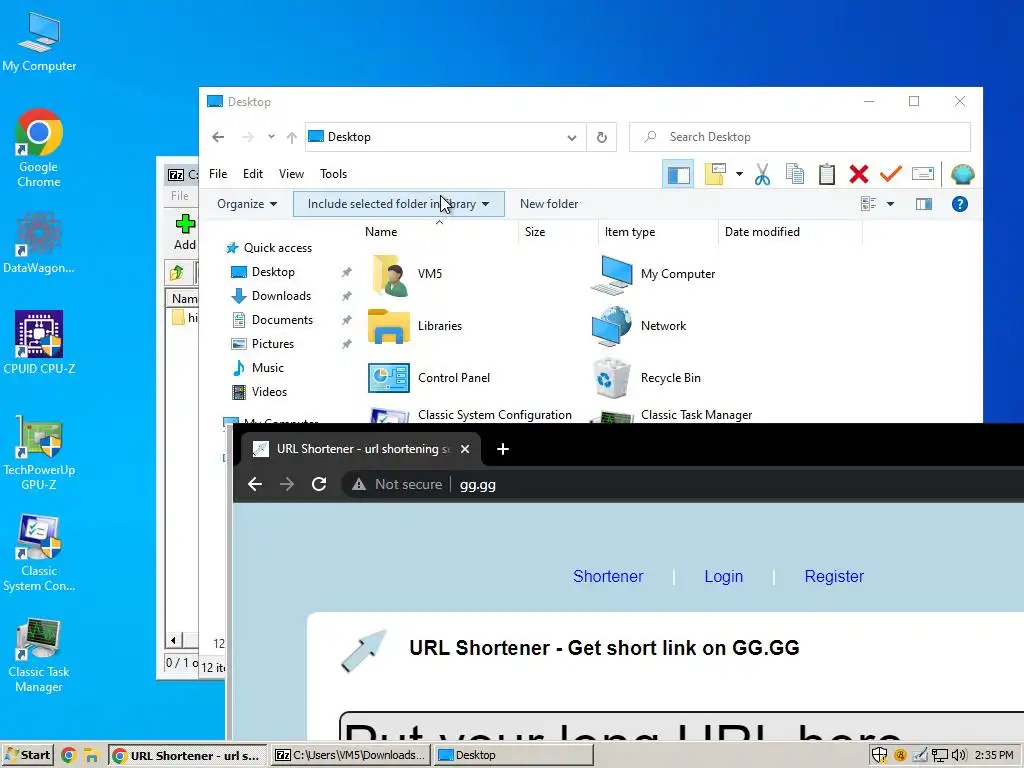Select the Network item icon

(x=611, y=326)
